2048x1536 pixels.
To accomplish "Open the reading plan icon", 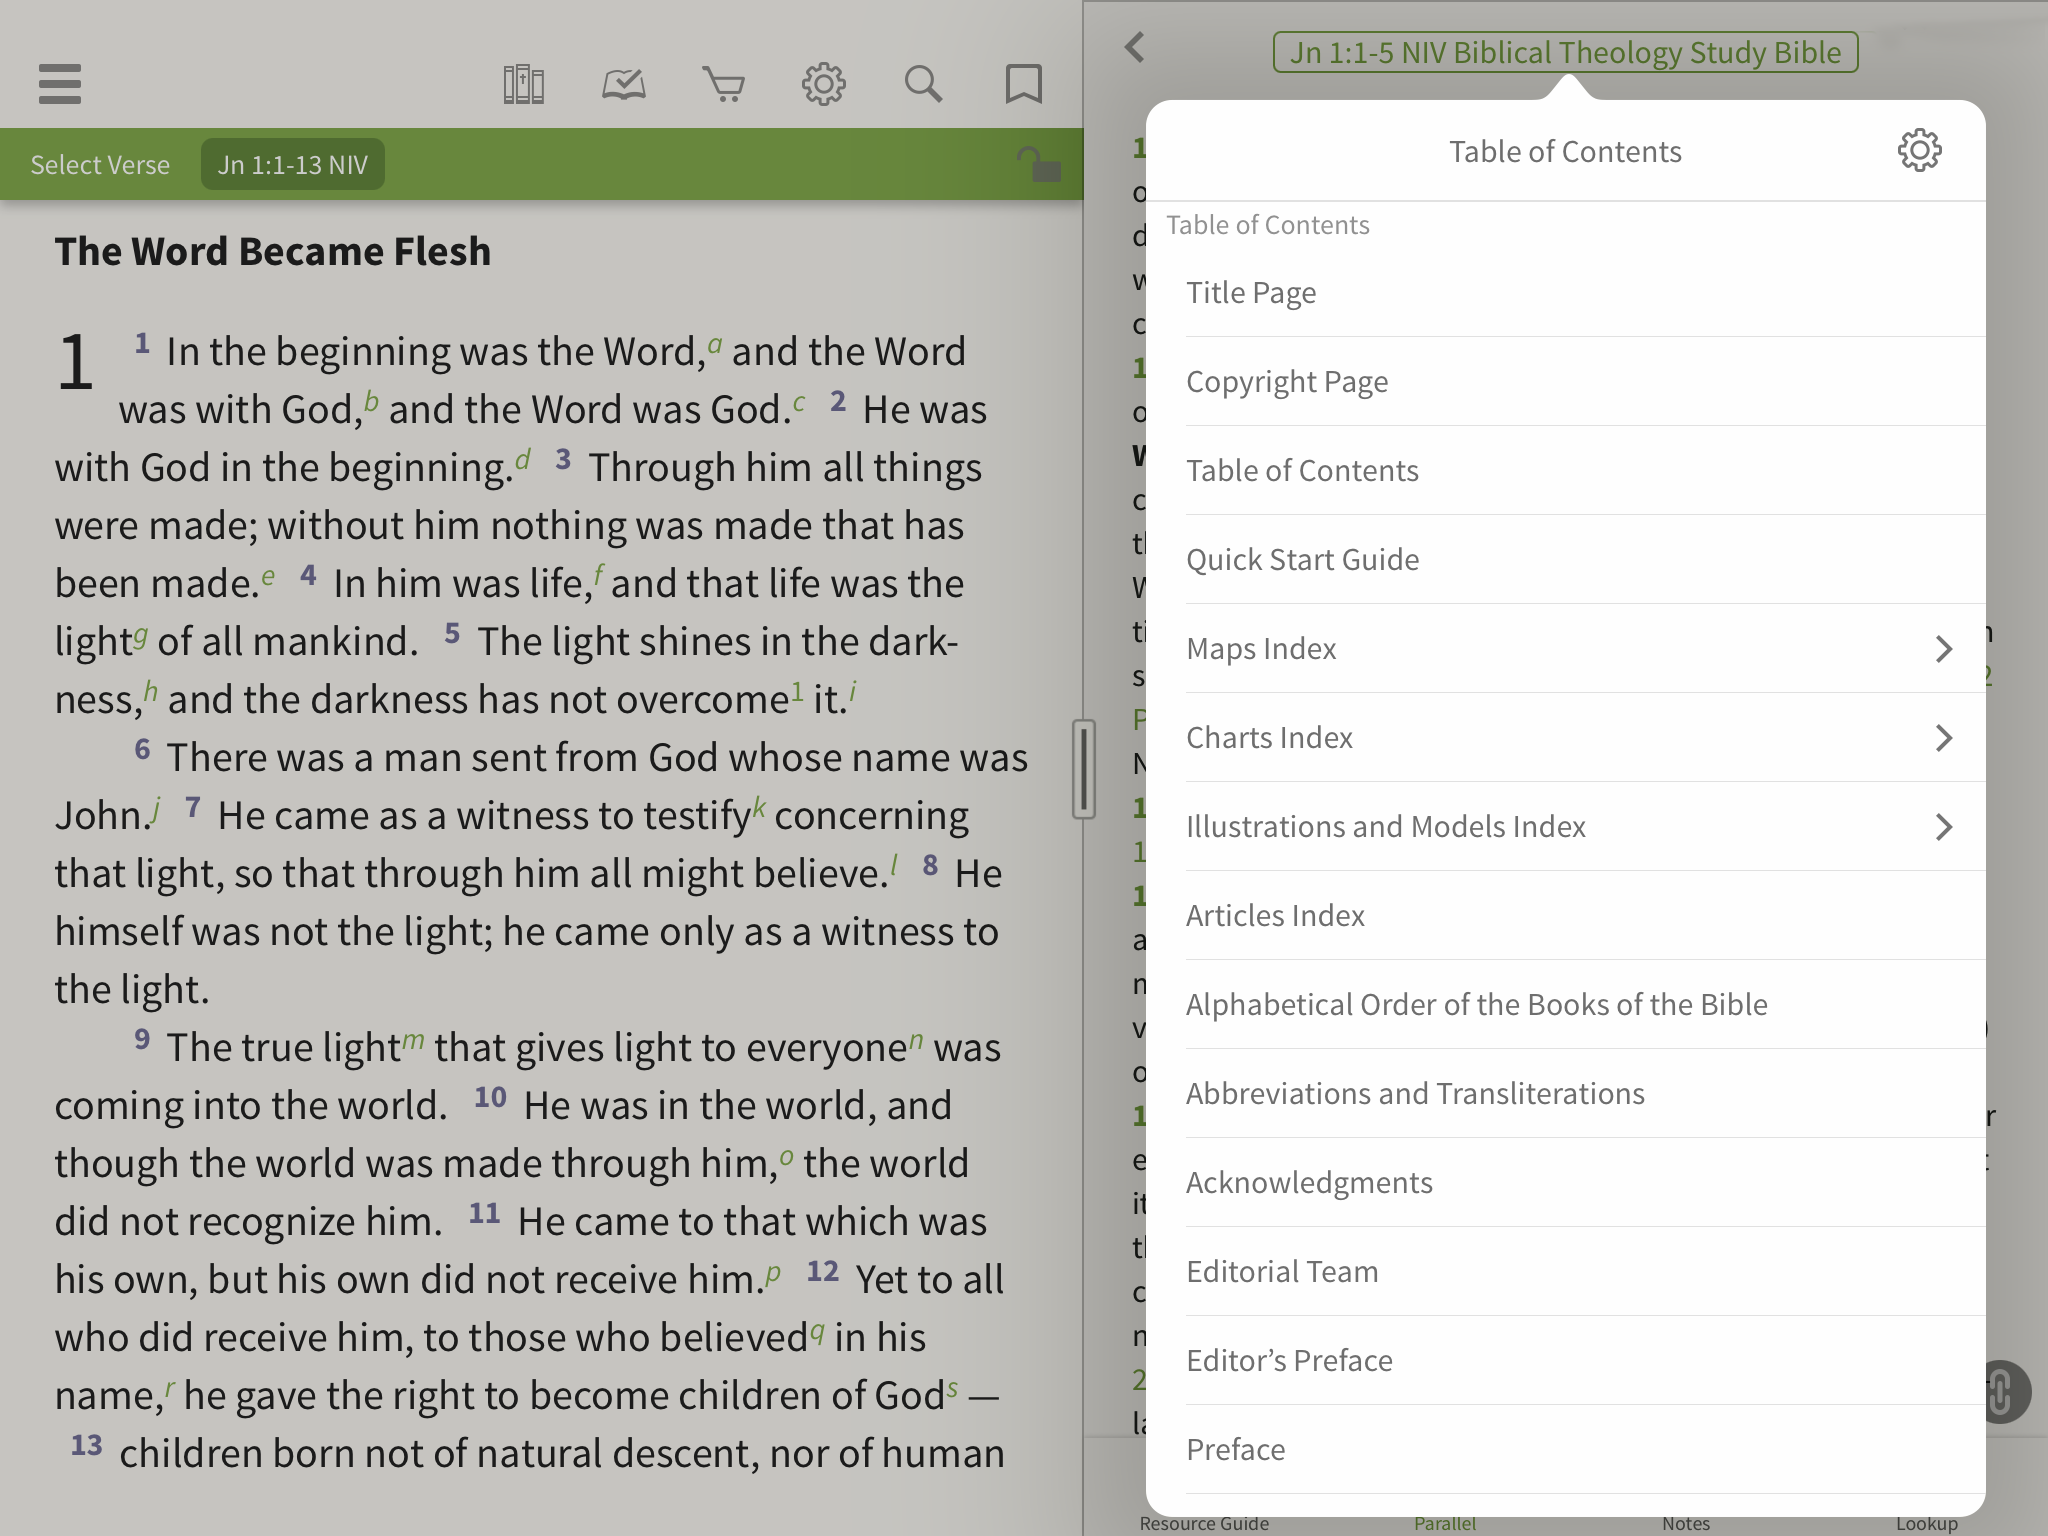I will pos(623,84).
